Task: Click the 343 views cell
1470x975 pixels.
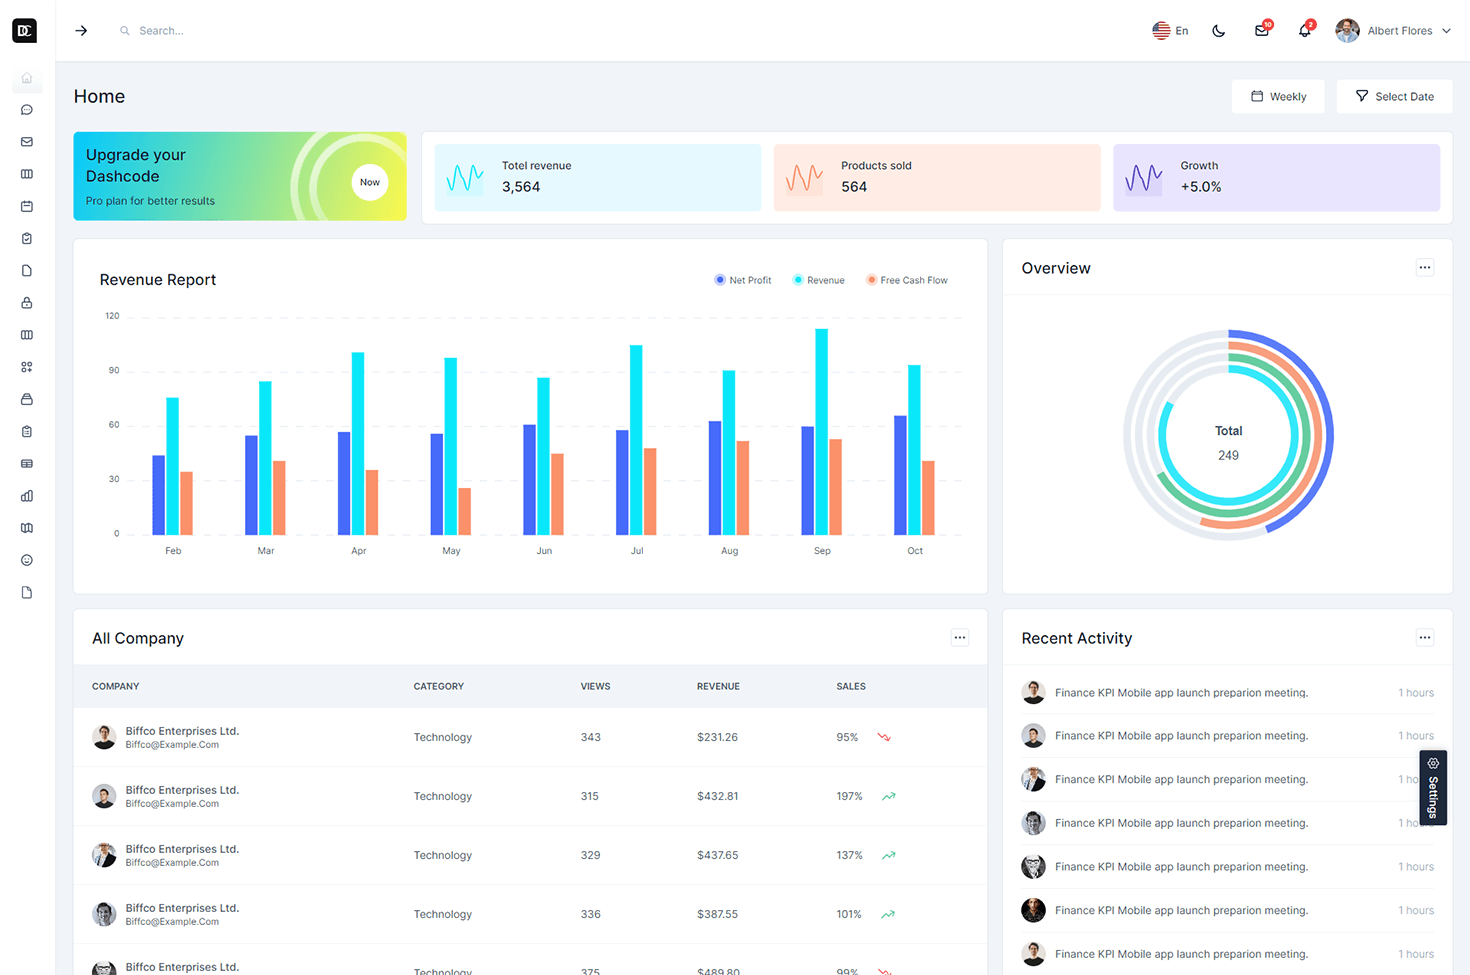Action: point(590,737)
